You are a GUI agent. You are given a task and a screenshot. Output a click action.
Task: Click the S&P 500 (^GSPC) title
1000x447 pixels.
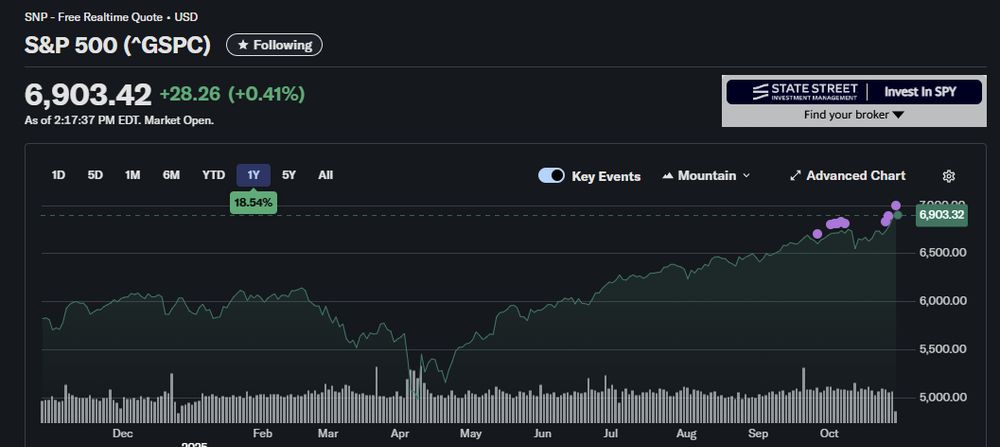[118, 46]
